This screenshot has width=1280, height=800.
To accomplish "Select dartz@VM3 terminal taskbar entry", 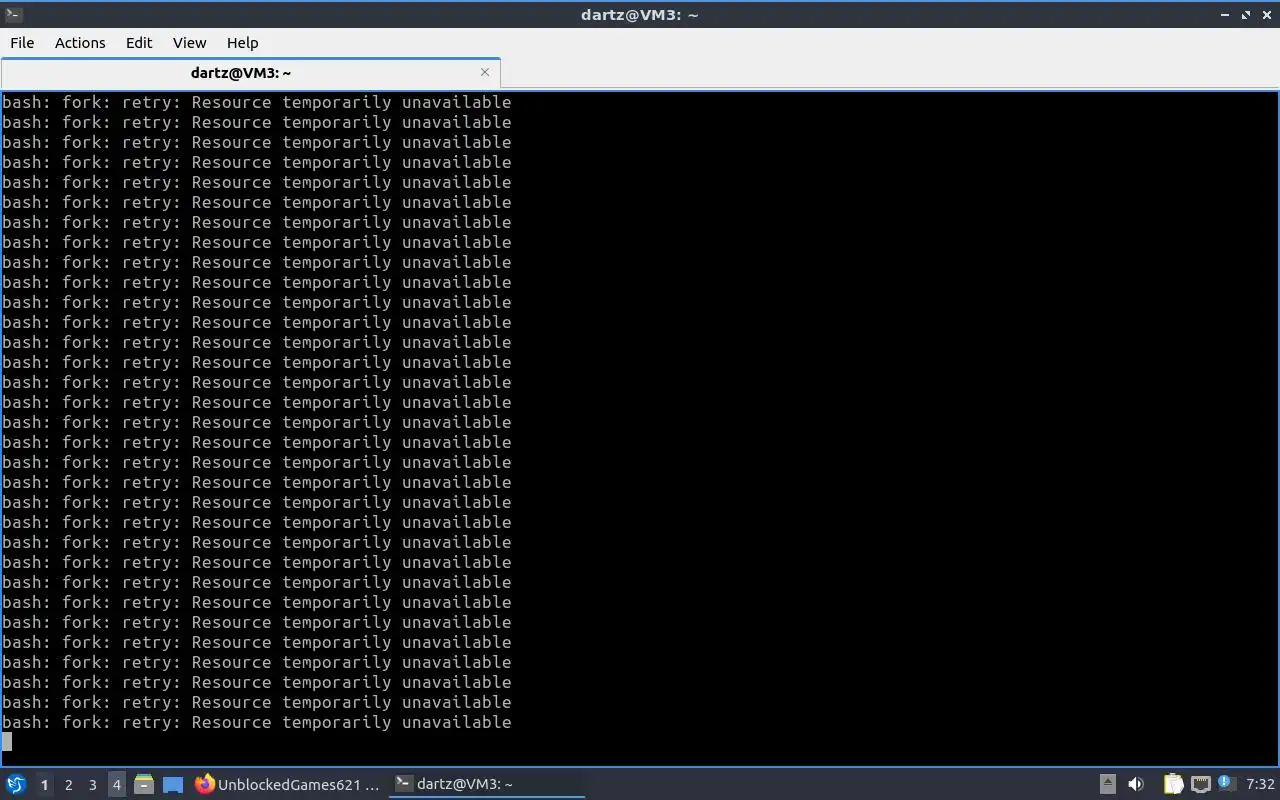I will (487, 784).
